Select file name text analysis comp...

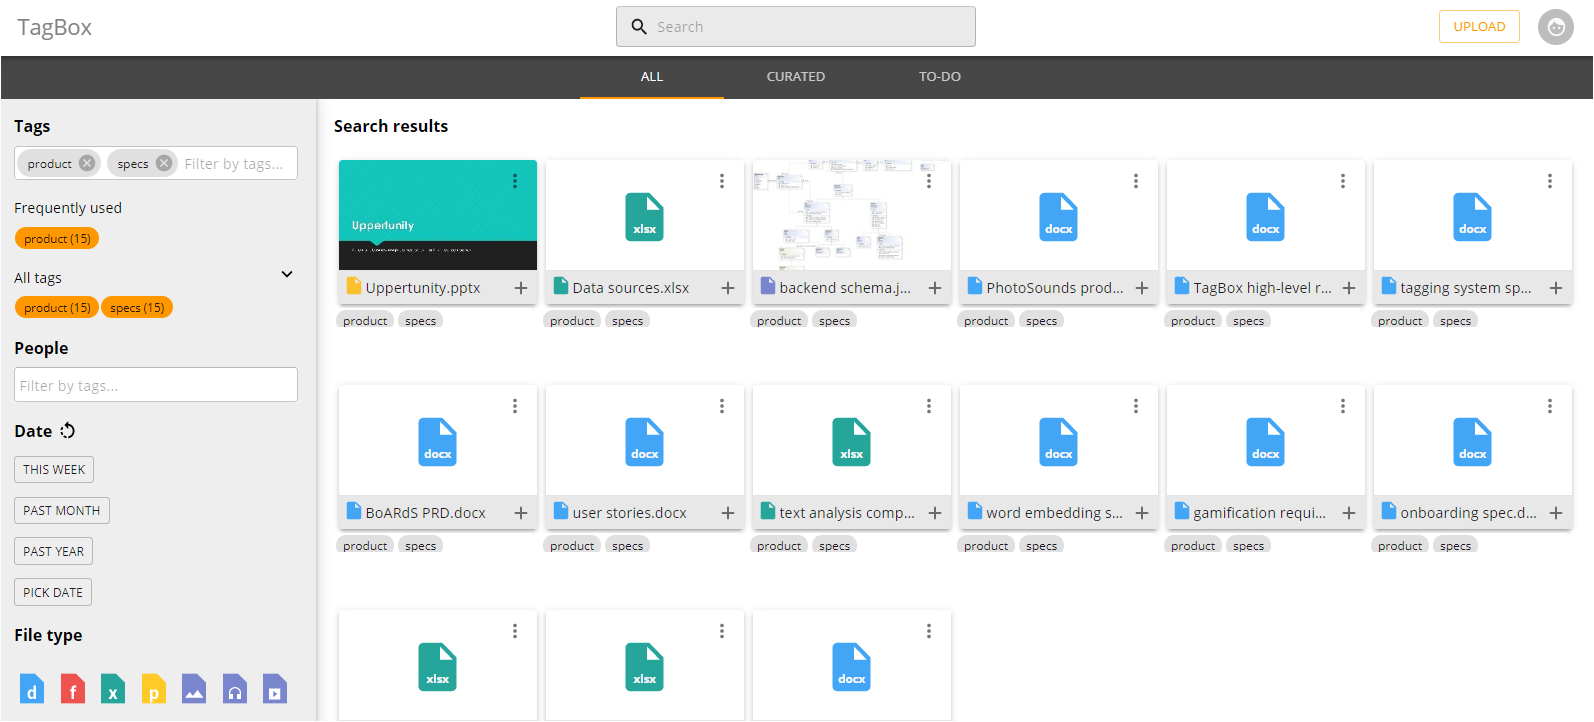(x=847, y=513)
